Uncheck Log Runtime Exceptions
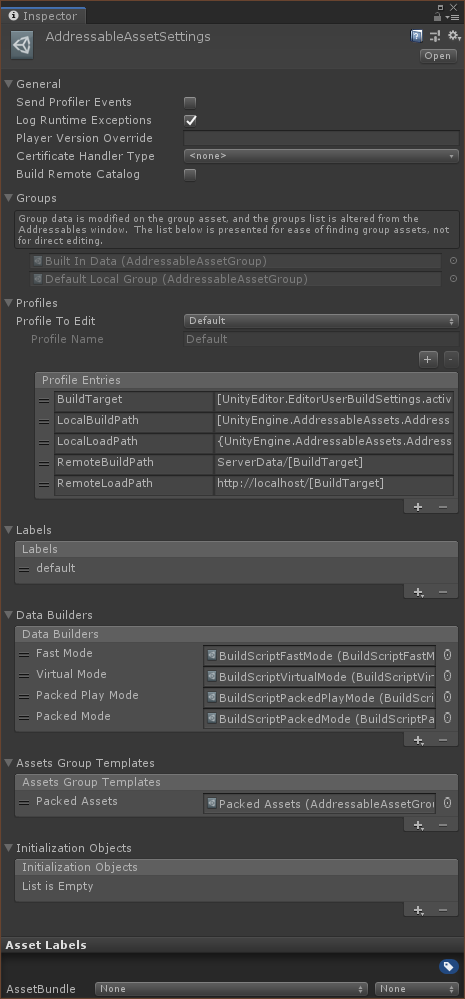The width and height of the screenshot is (465, 999). pos(190,120)
